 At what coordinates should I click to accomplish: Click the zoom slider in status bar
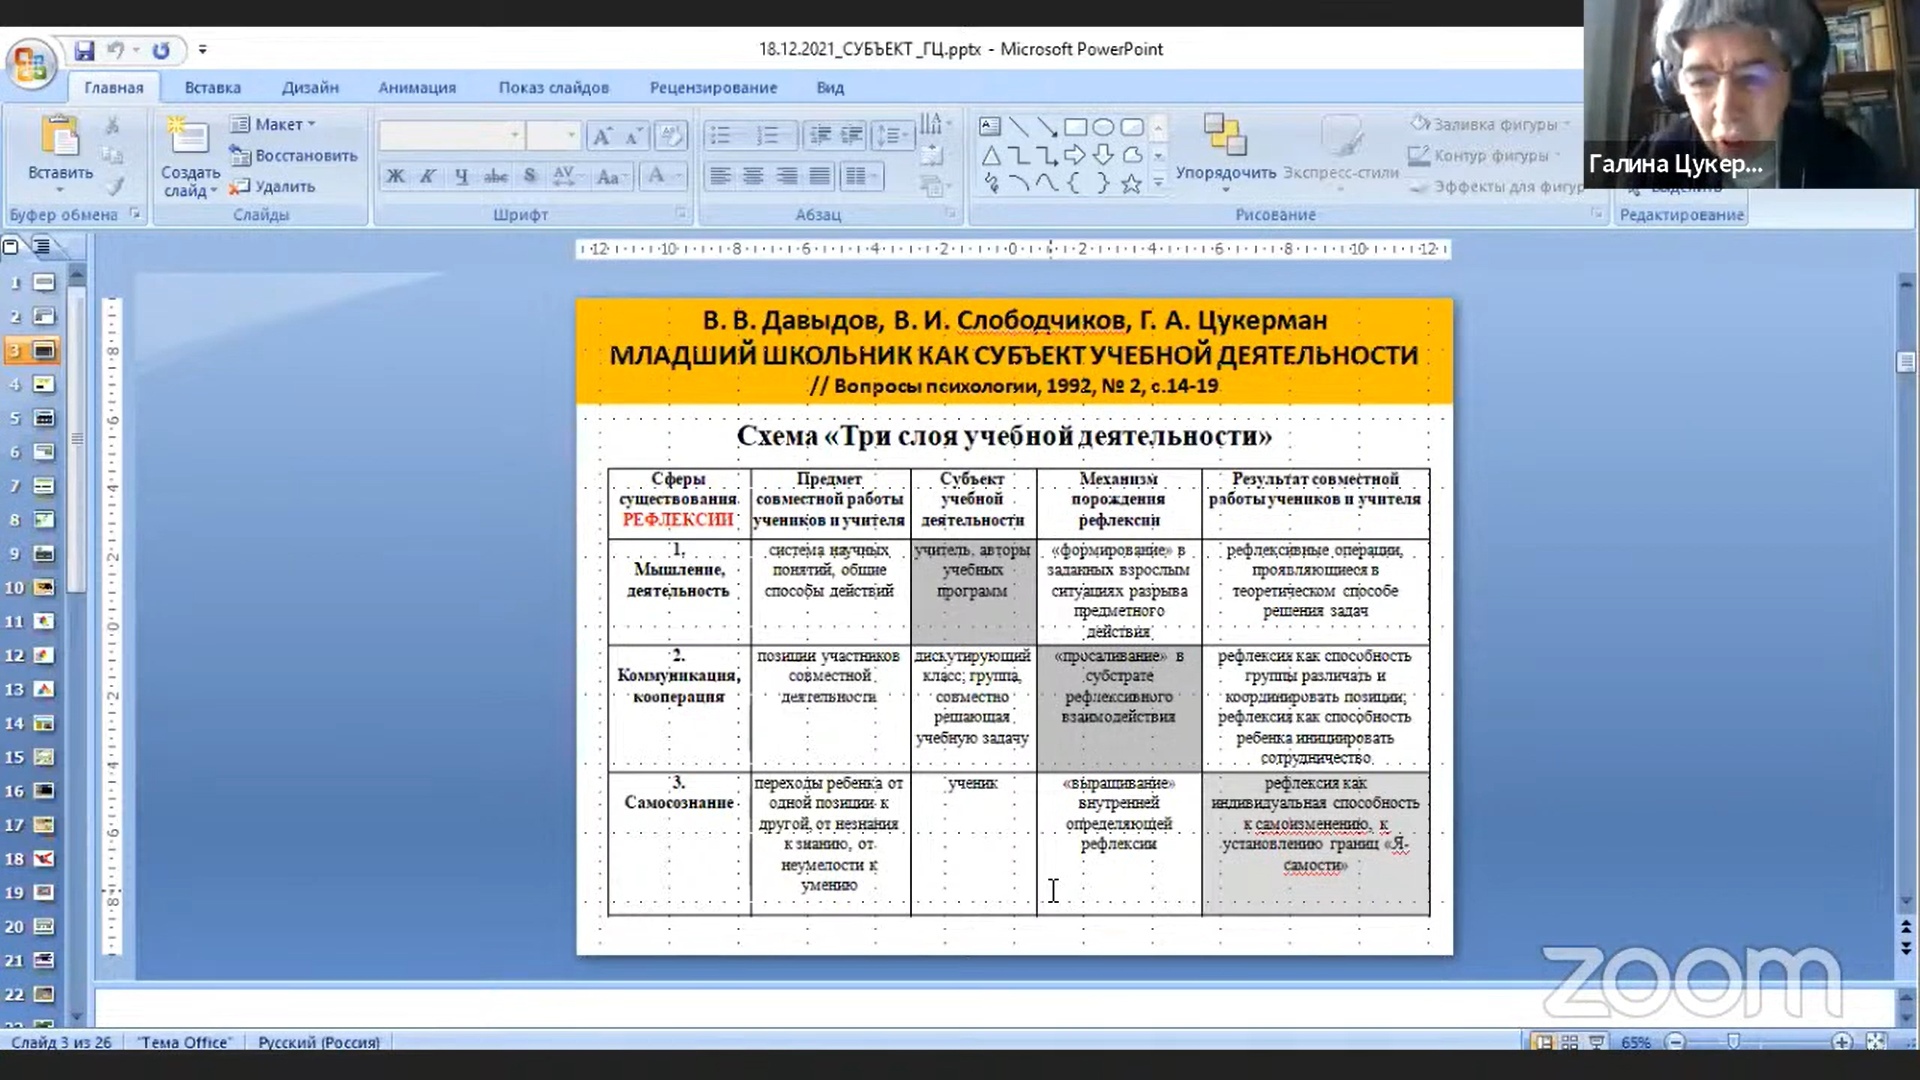tap(1735, 1042)
